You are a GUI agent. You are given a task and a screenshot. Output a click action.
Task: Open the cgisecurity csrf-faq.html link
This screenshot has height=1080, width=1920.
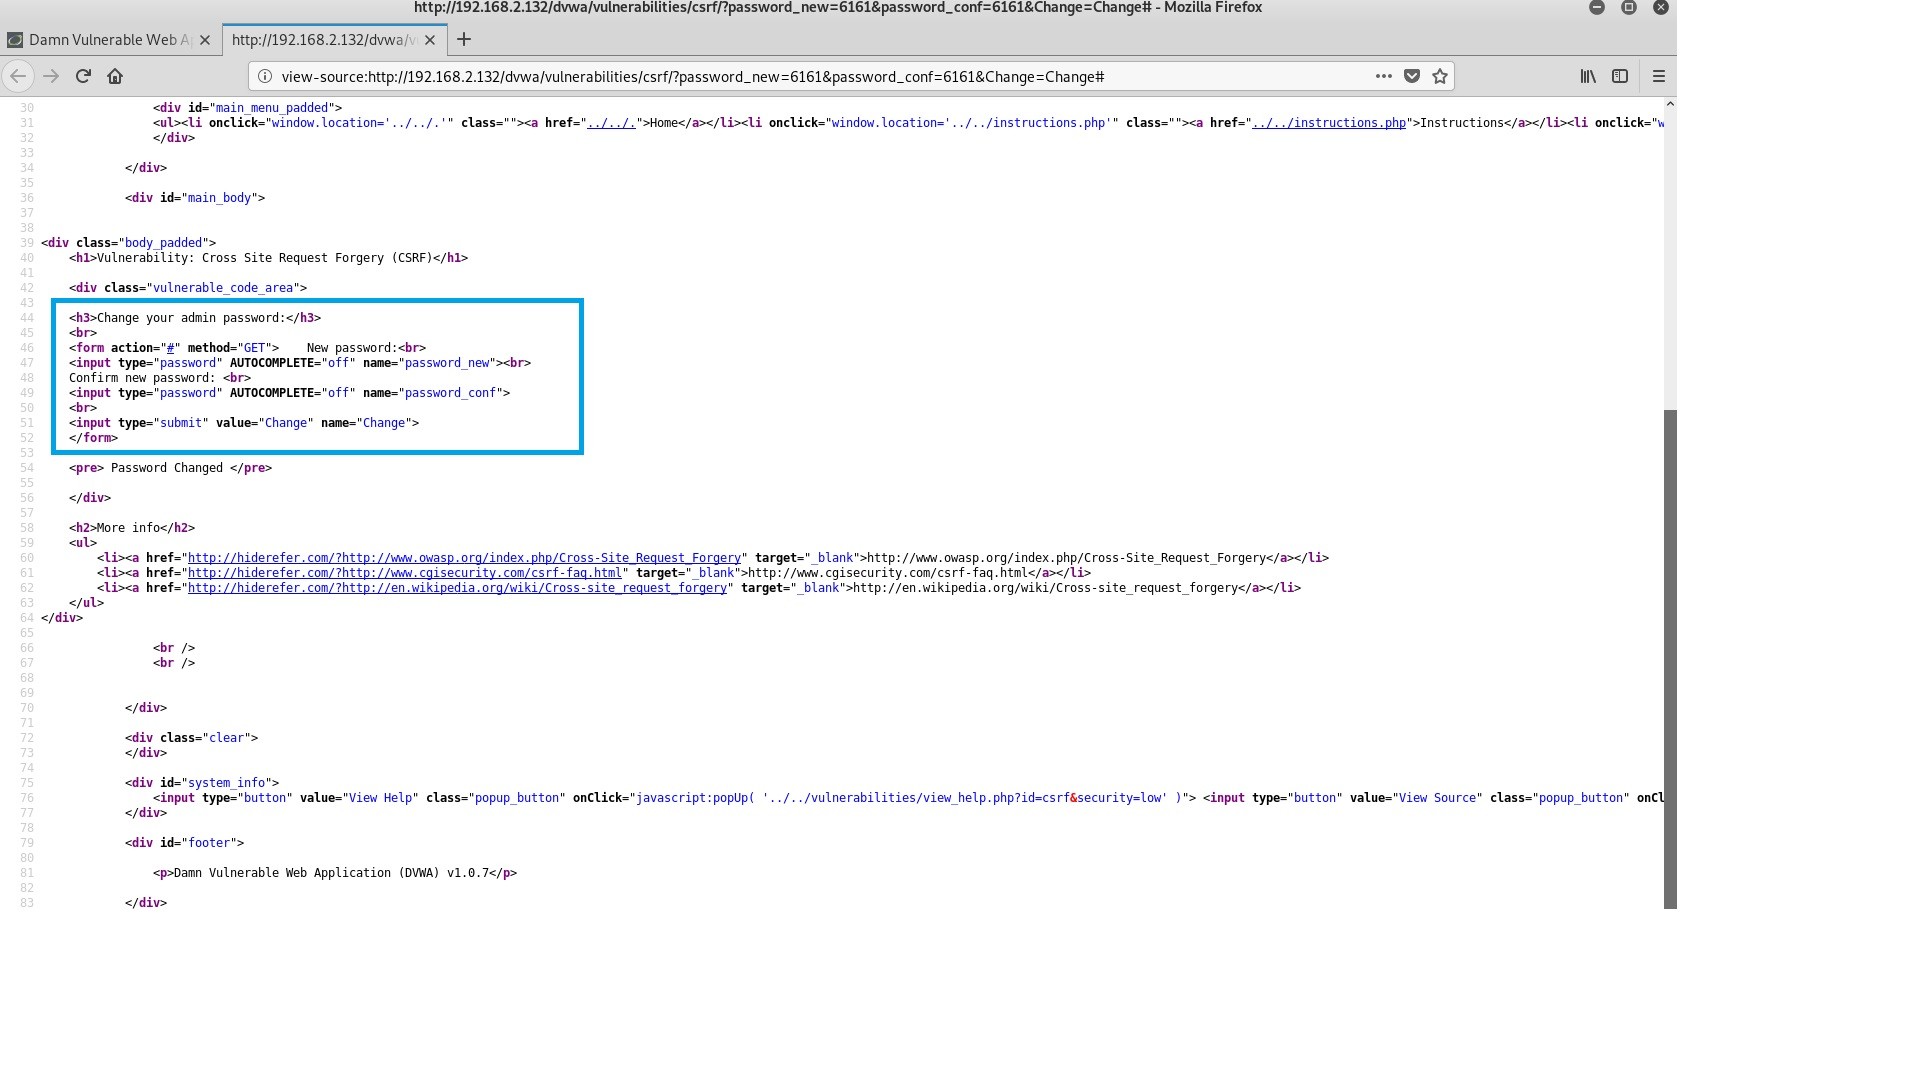(404, 573)
